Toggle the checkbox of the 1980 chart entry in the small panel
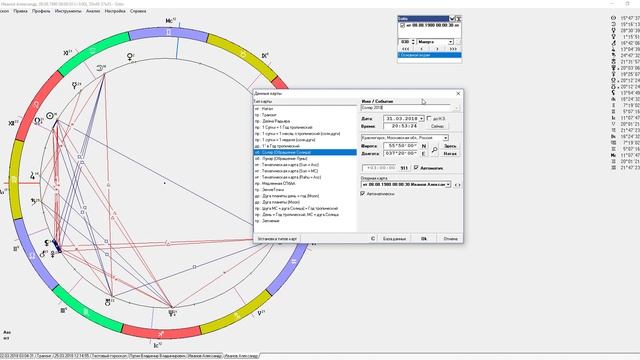Viewport: 640px width, 360px height. (x=402, y=25)
